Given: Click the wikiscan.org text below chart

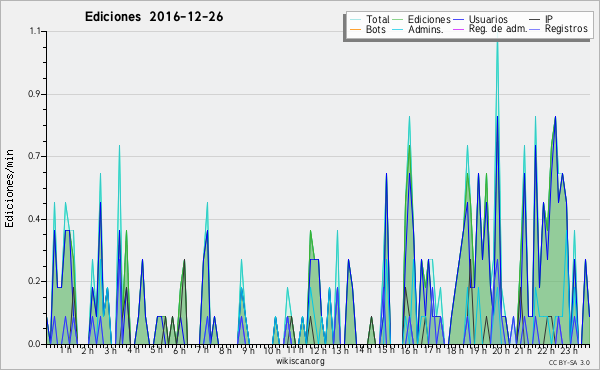Looking at the screenshot, I should (300, 361).
